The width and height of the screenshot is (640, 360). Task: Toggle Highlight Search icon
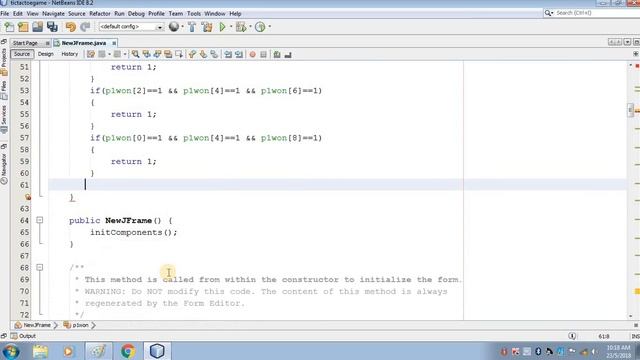coord(168,54)
